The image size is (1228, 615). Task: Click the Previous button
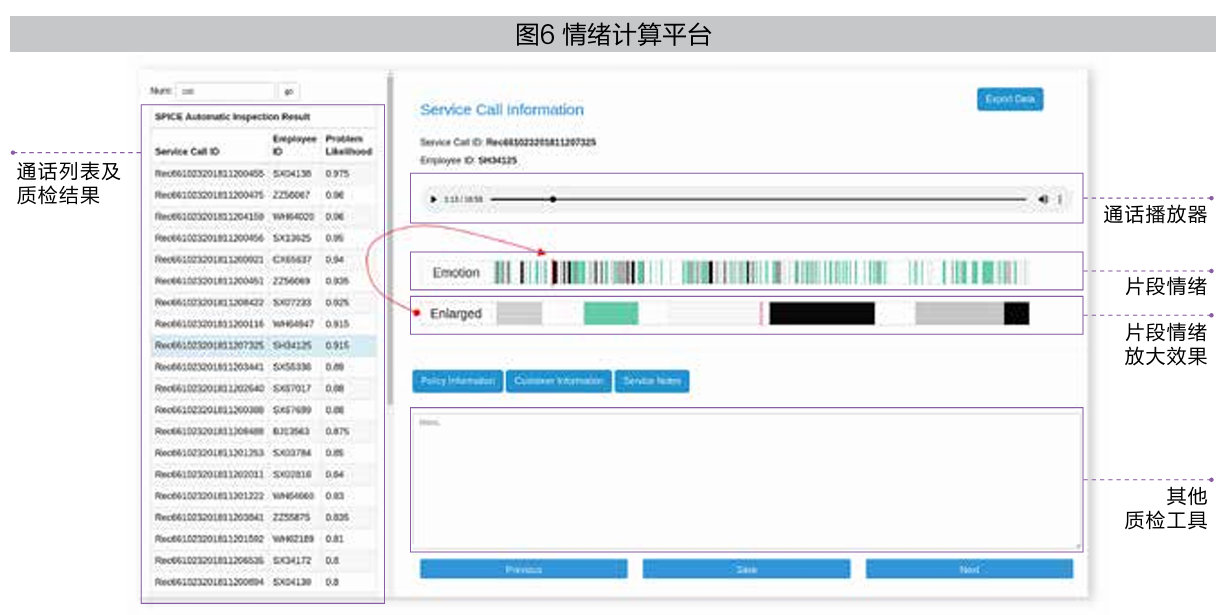coord(523,569)
